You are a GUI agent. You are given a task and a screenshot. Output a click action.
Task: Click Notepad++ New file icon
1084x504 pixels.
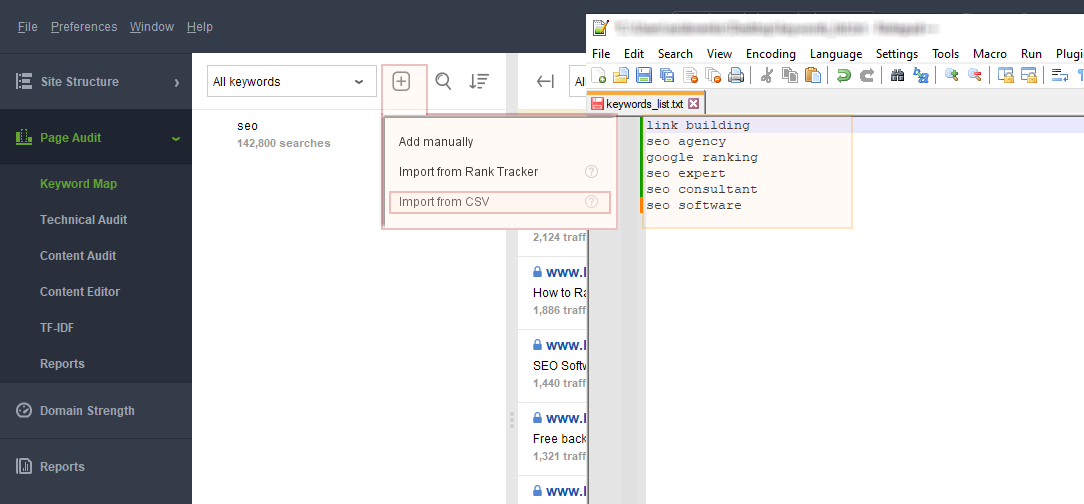coord(599,75)
